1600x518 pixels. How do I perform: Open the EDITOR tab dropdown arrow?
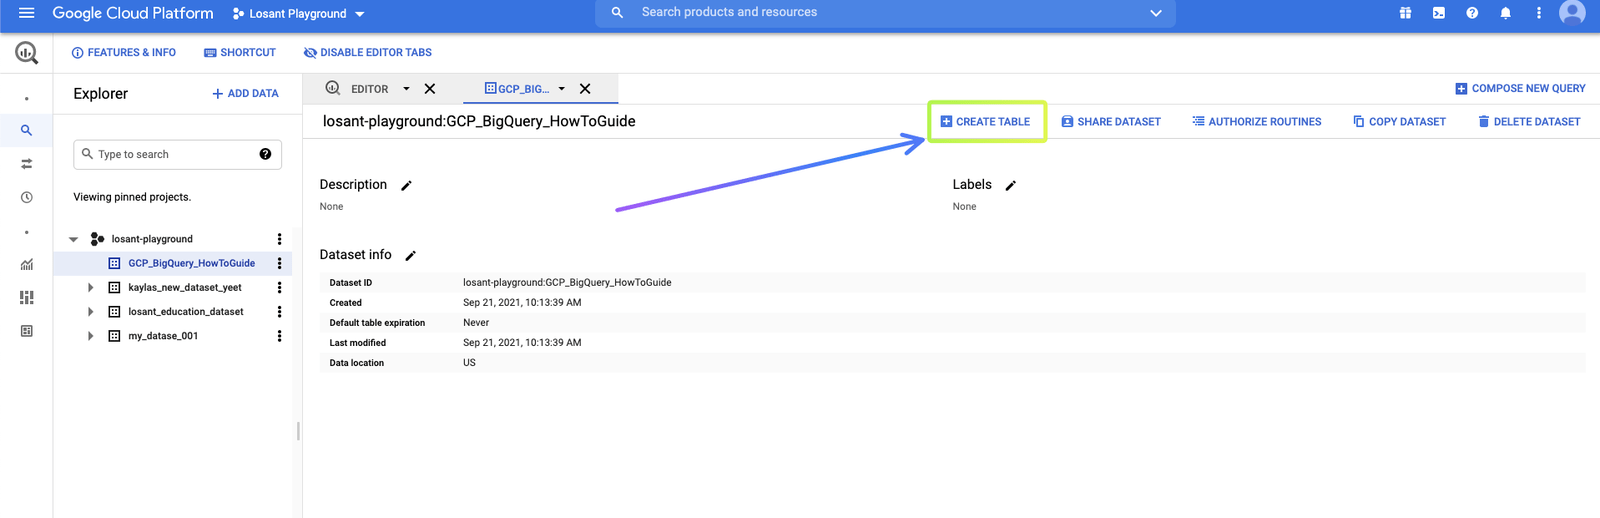coord(406,89)
